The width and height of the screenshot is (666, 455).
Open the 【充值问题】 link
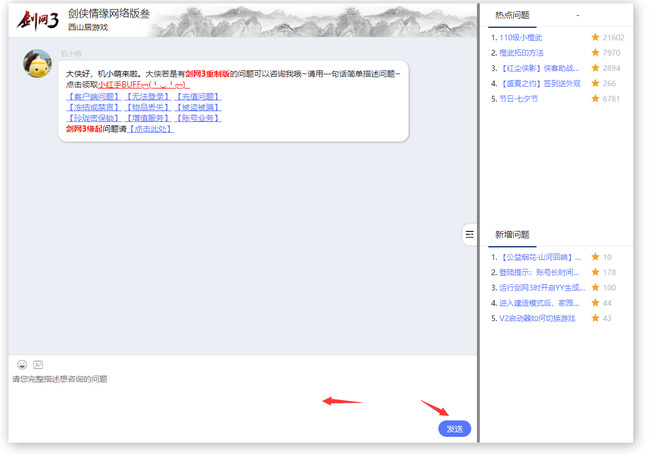click(198, 97)
